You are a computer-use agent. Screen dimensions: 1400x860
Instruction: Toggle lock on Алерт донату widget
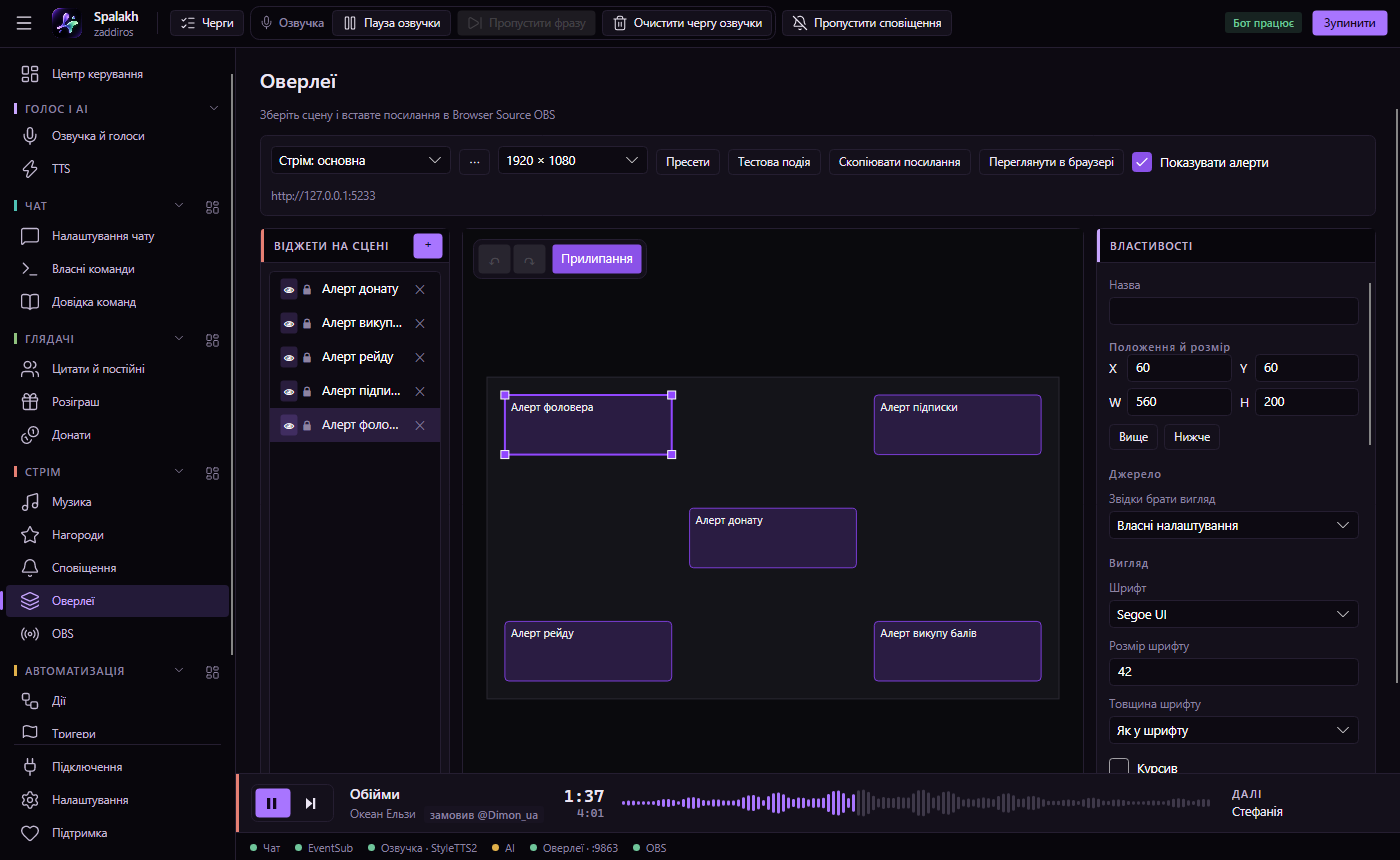(308, 289)
